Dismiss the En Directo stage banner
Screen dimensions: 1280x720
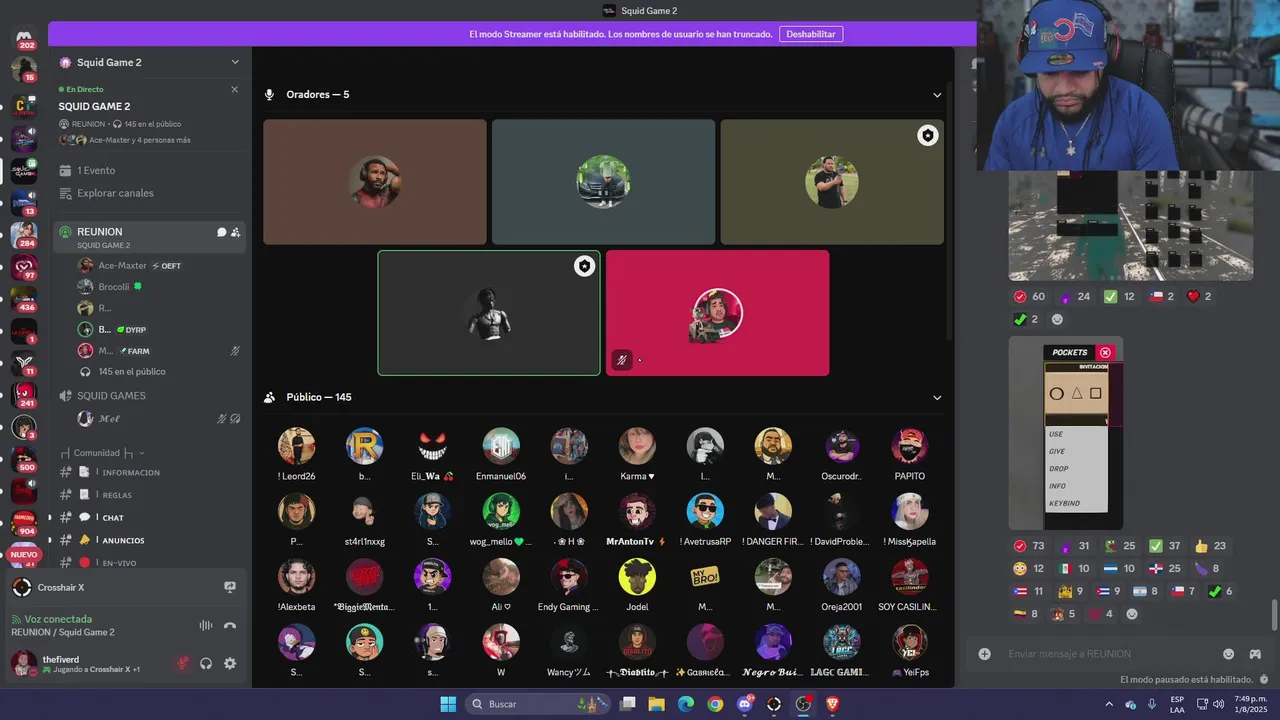235,89
